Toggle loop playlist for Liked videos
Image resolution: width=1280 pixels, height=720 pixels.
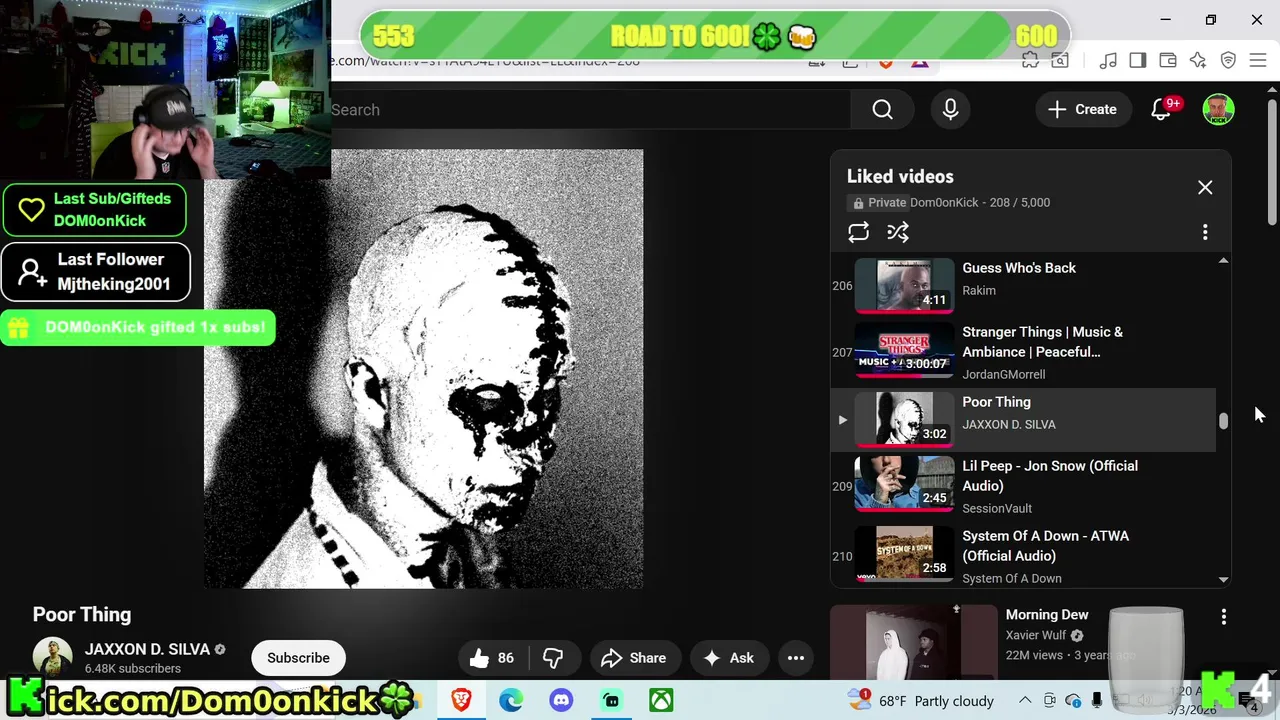coord(858,232)
